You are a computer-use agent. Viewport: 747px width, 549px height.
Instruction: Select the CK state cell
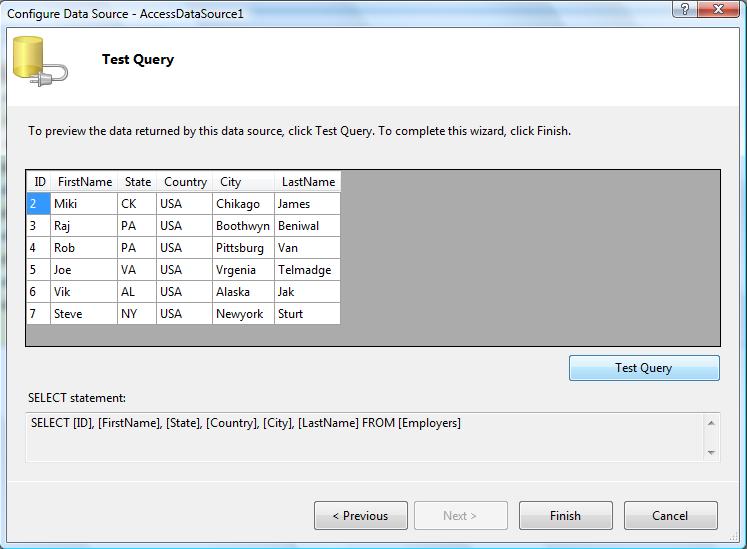pyautogui.click(x=137, y=203)
